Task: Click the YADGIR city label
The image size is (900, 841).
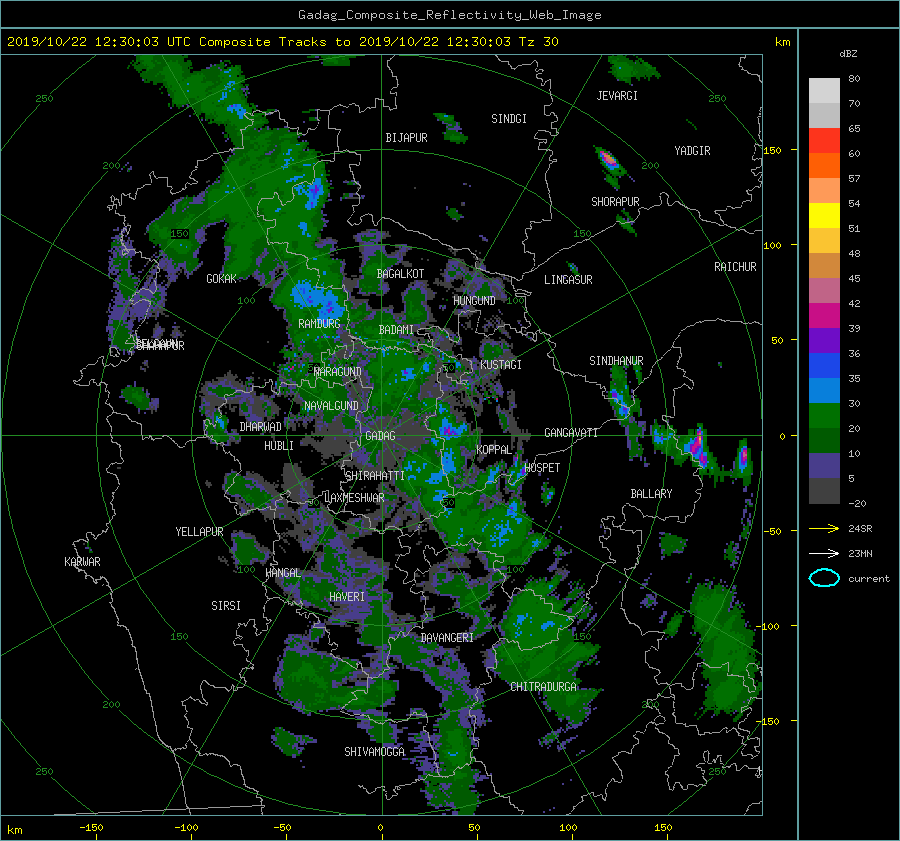Action: coord(692,151)
